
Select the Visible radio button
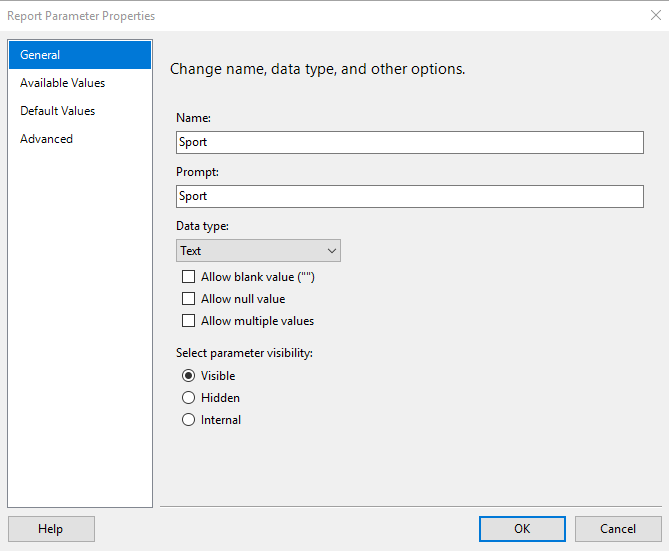pos(188,376)
